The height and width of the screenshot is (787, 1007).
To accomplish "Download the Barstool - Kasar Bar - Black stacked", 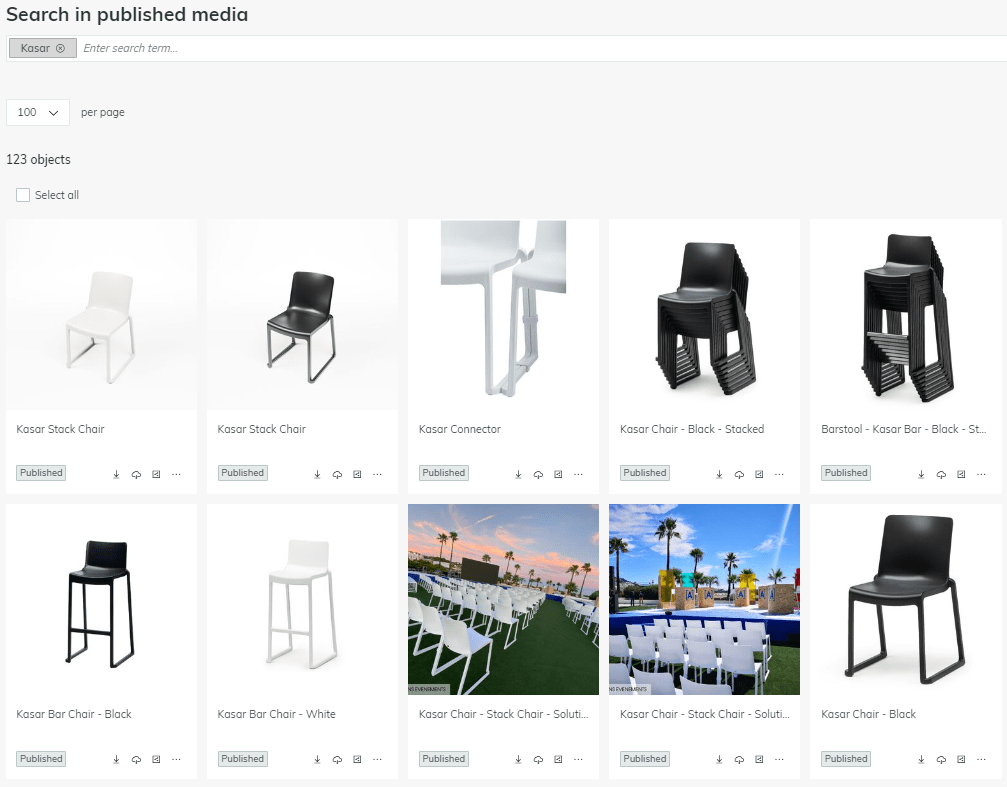I will point(921,475).
